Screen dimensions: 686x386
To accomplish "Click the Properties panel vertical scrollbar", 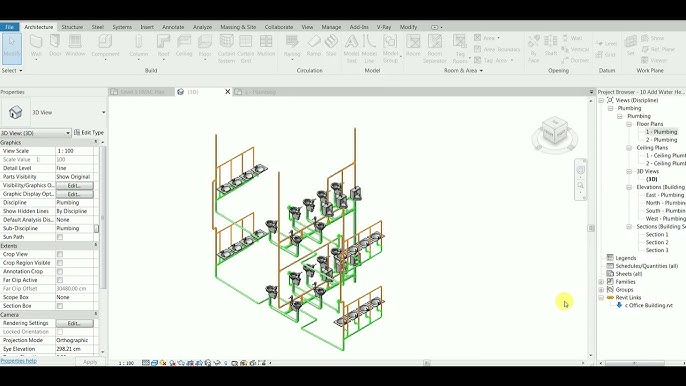I will pyautogui.click(x=103, y=218).
